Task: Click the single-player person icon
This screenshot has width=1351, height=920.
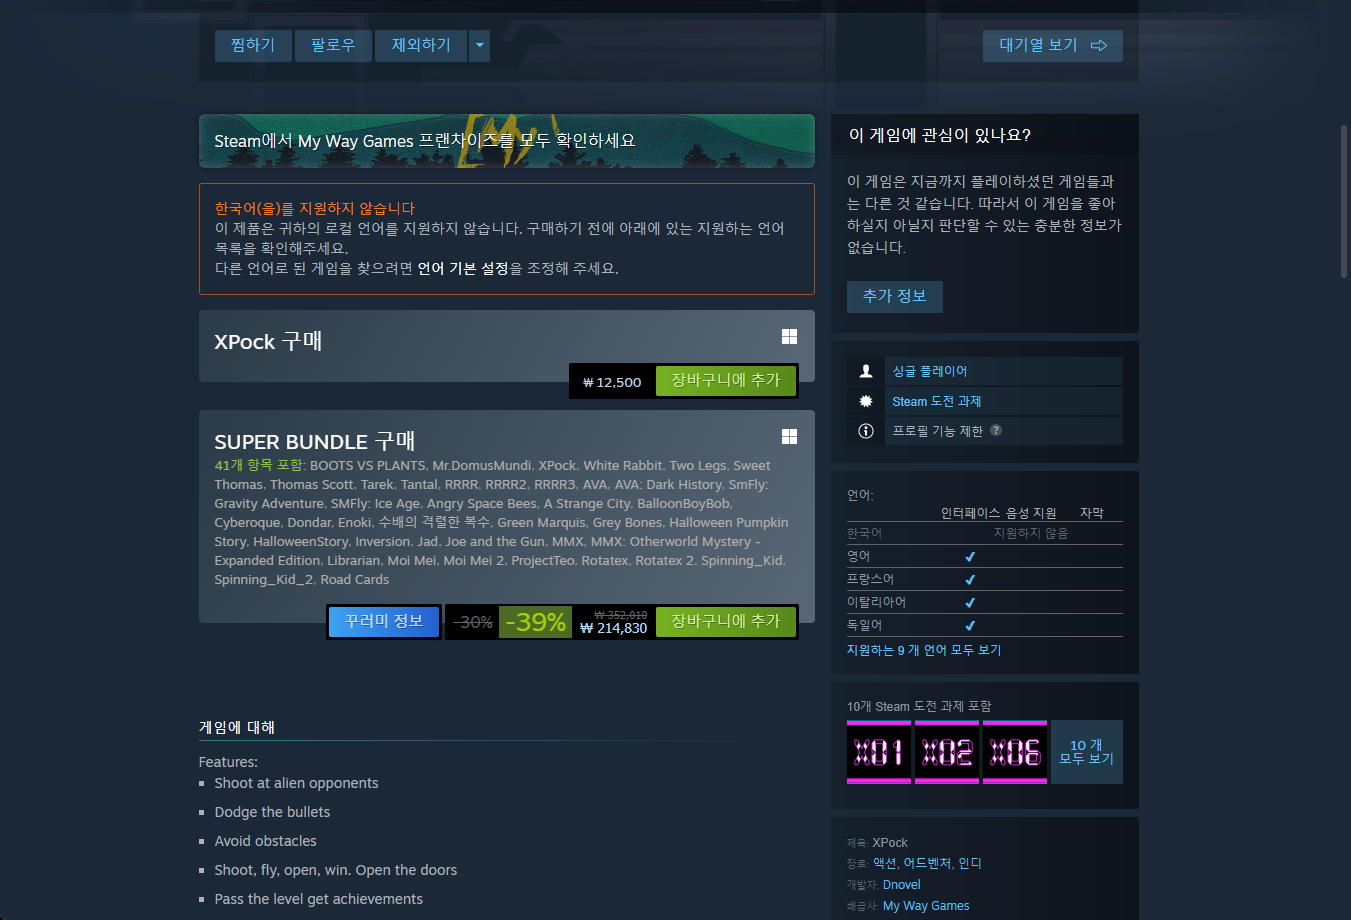Action: tap(866, 371)
